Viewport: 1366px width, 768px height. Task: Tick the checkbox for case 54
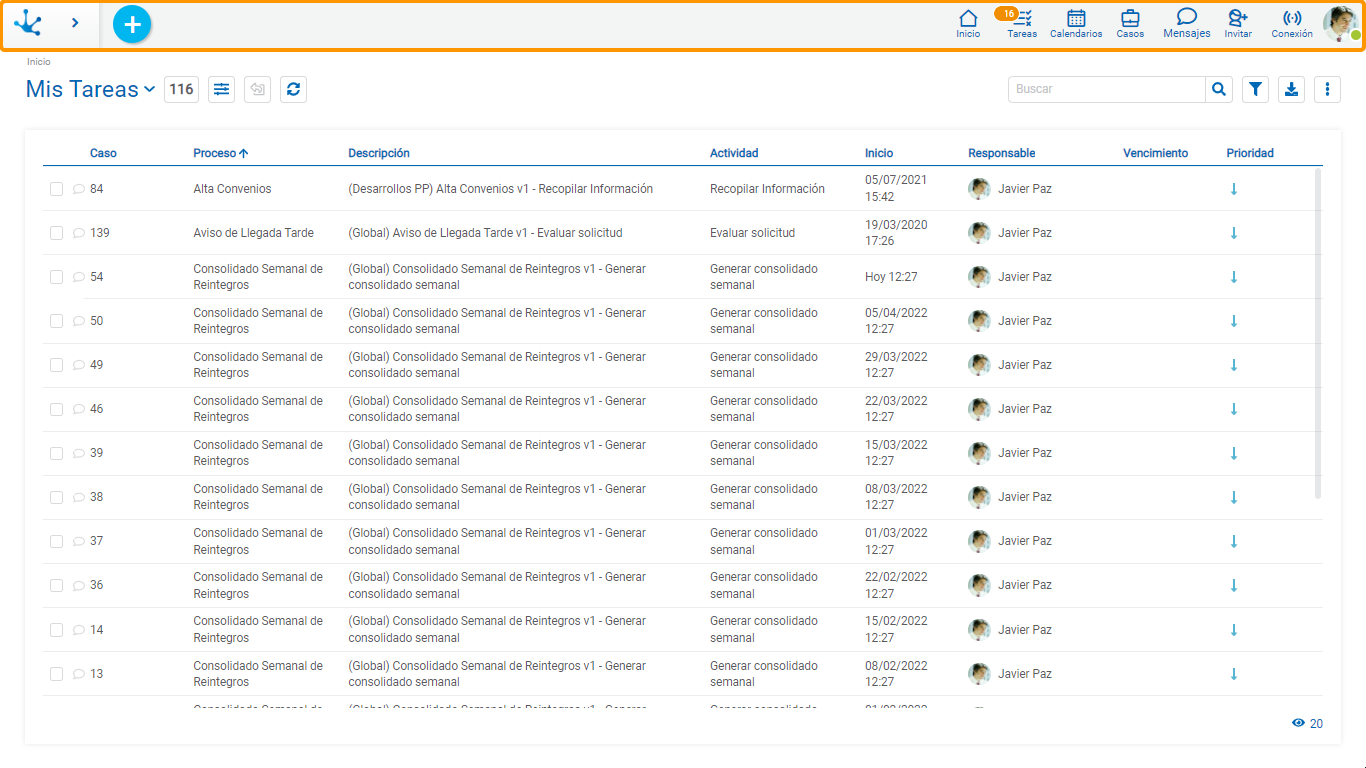coord(57,277)
